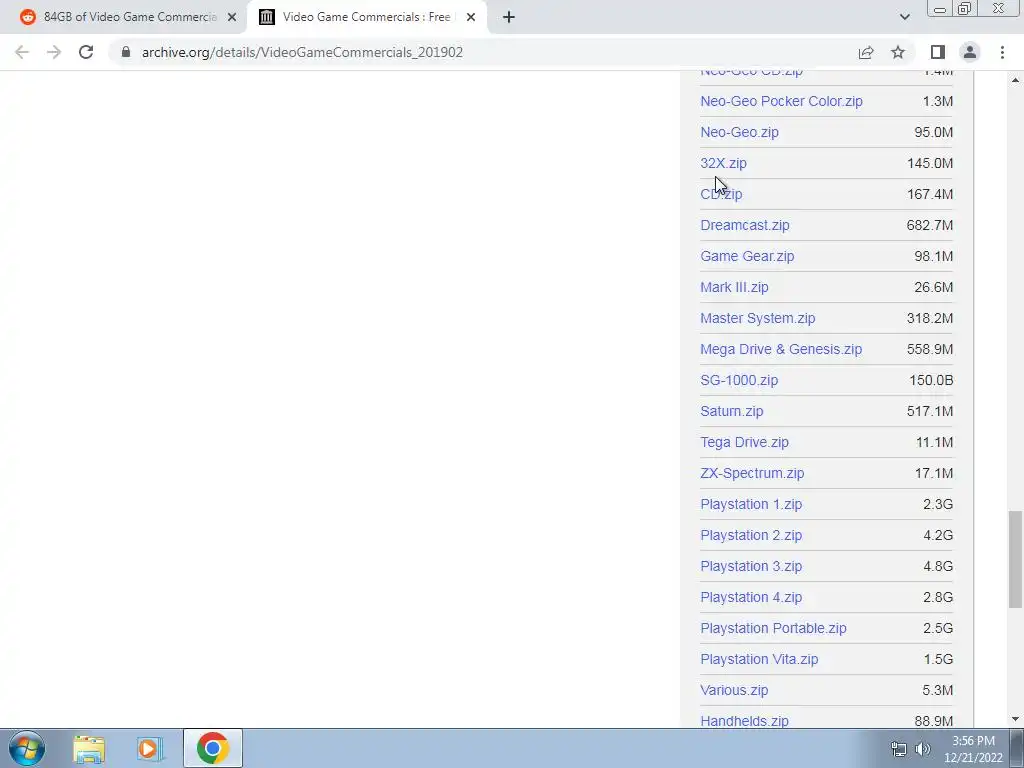Open the CD.zip link
This screenshot has height=768, width=1024.
[x=721, y=194]
